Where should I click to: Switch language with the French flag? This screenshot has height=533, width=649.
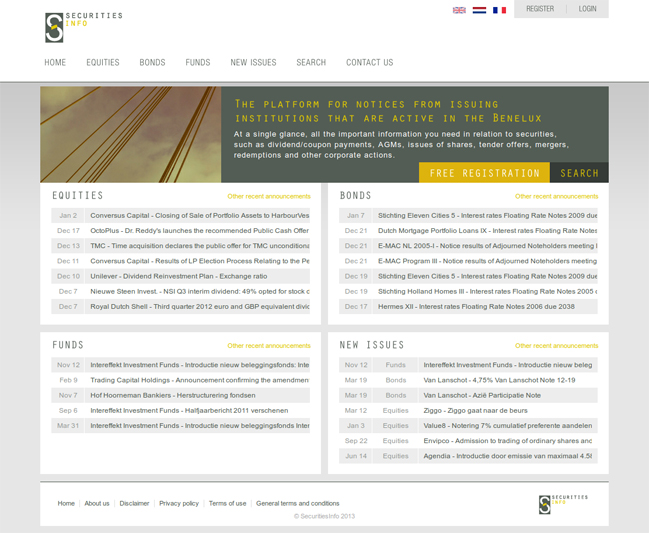pyautogui.click(x=499, y=10)
